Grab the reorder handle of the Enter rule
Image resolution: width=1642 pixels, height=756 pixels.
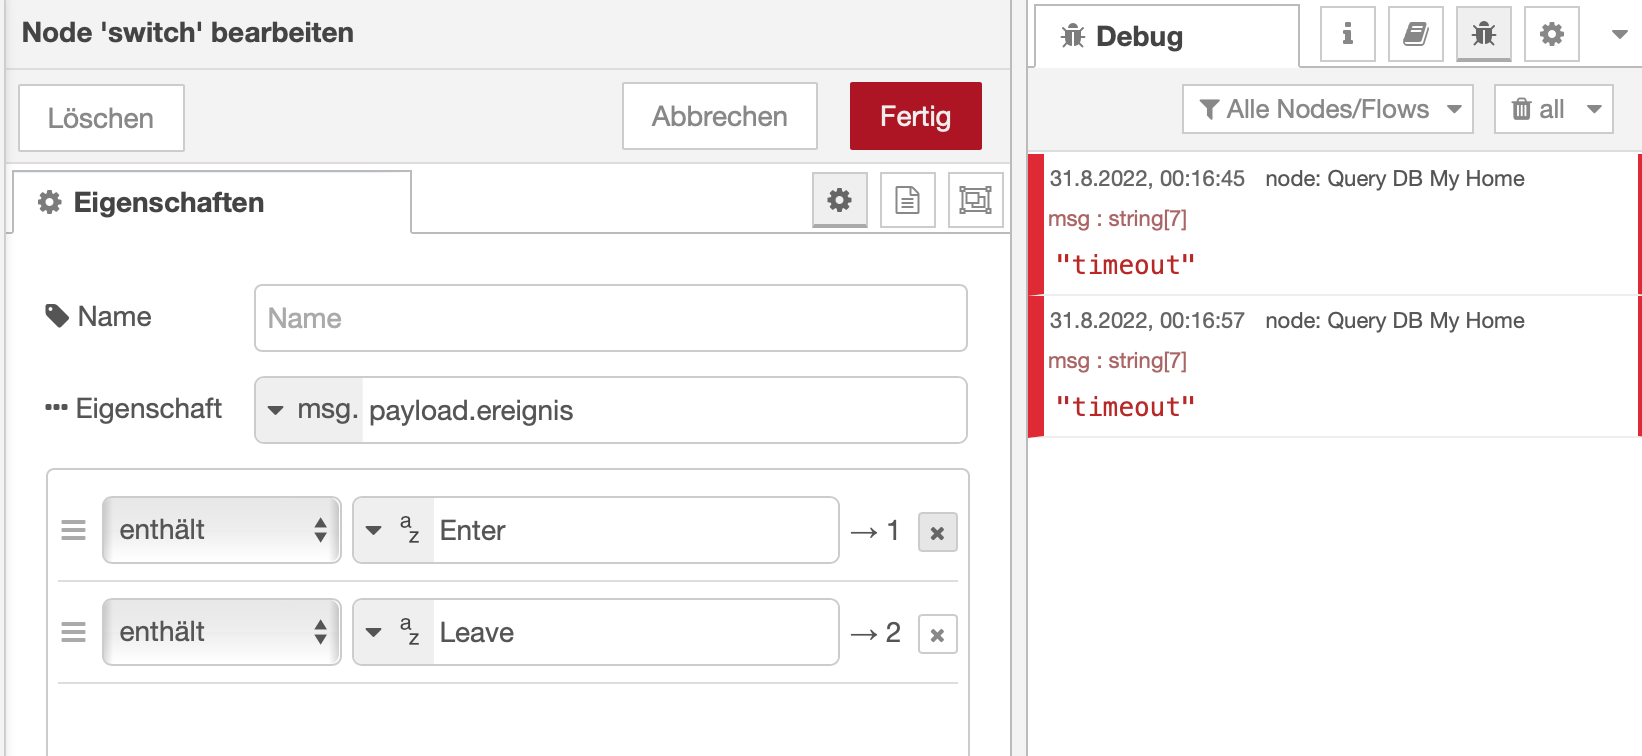pyautogui.click(x=74, y=530)
